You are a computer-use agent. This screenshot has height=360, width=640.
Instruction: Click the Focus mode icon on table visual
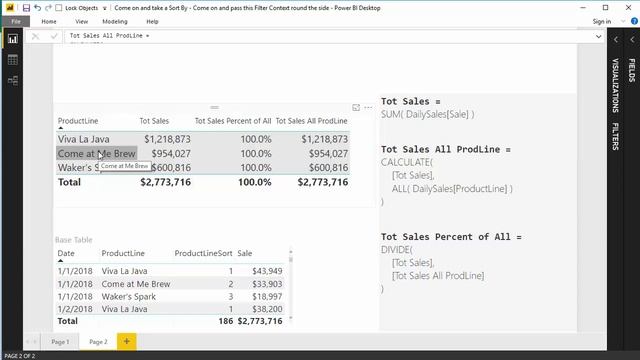coord(356,107)
